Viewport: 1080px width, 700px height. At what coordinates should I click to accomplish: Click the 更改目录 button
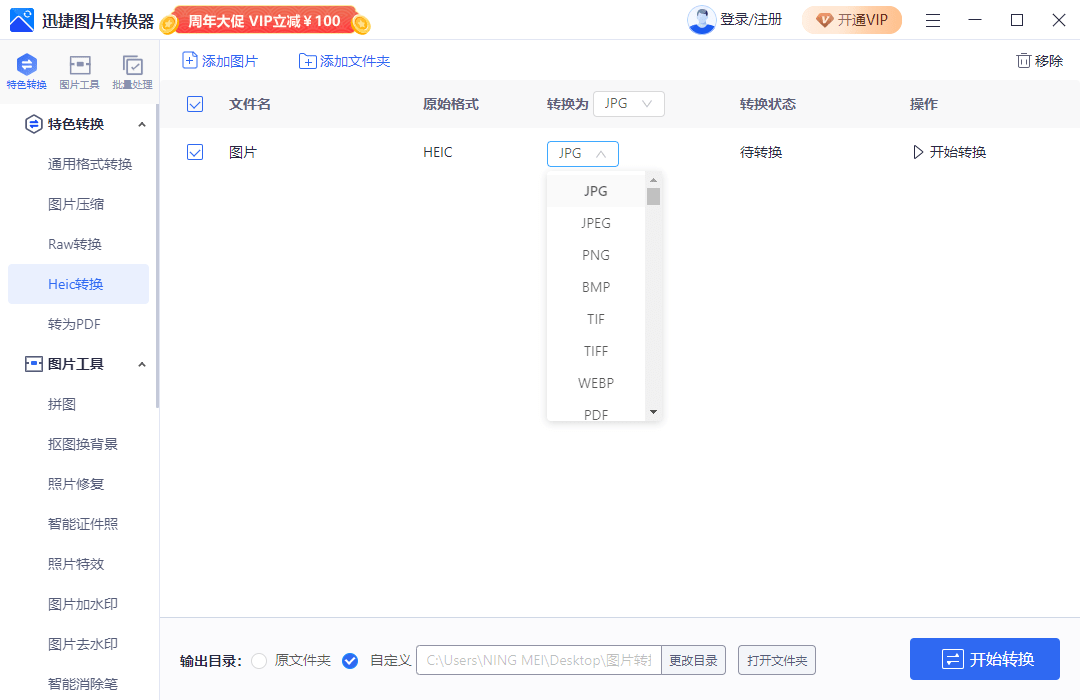pyautogui.click(x=693, y=661)
